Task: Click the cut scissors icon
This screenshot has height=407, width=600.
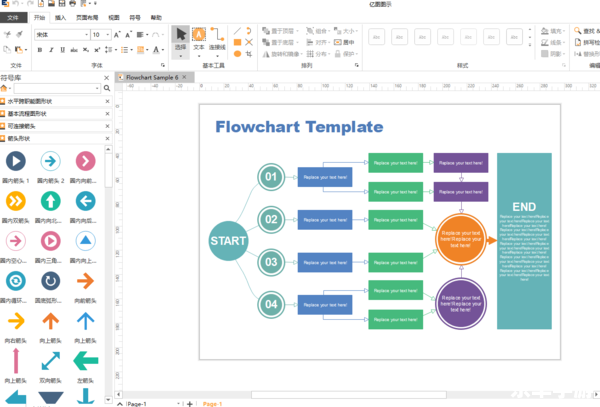Action: coord(7,34)
